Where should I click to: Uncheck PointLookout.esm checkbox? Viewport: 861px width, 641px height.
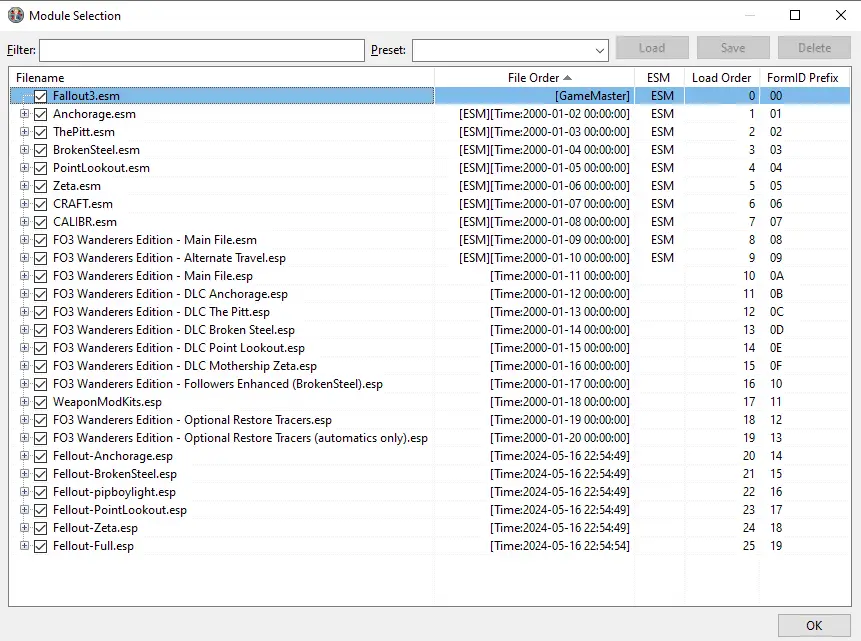41,168
